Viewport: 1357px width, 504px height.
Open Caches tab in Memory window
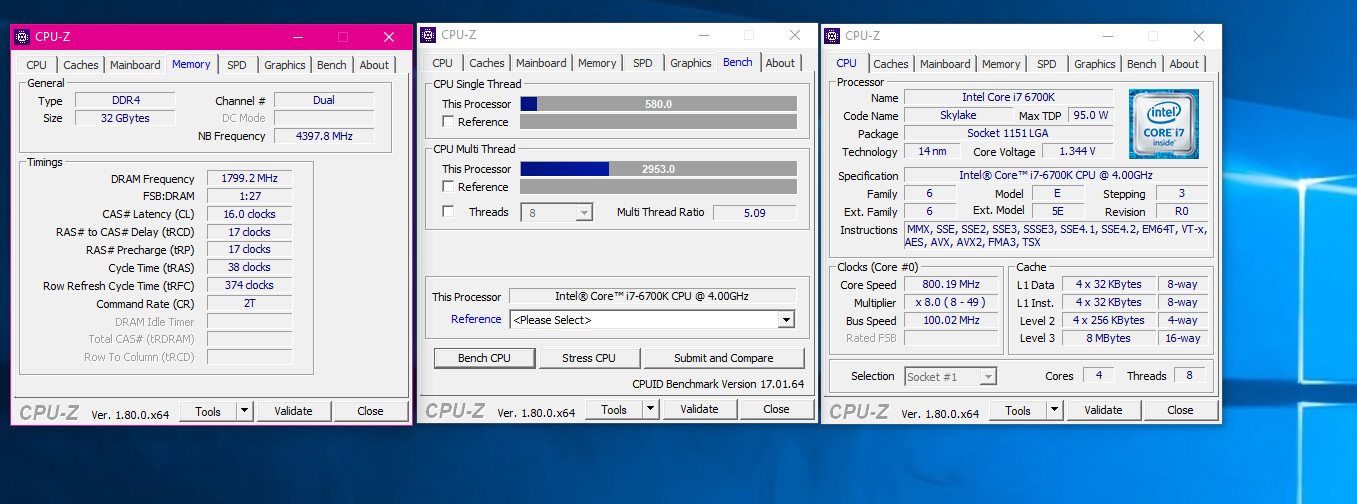tap(81, 65)
